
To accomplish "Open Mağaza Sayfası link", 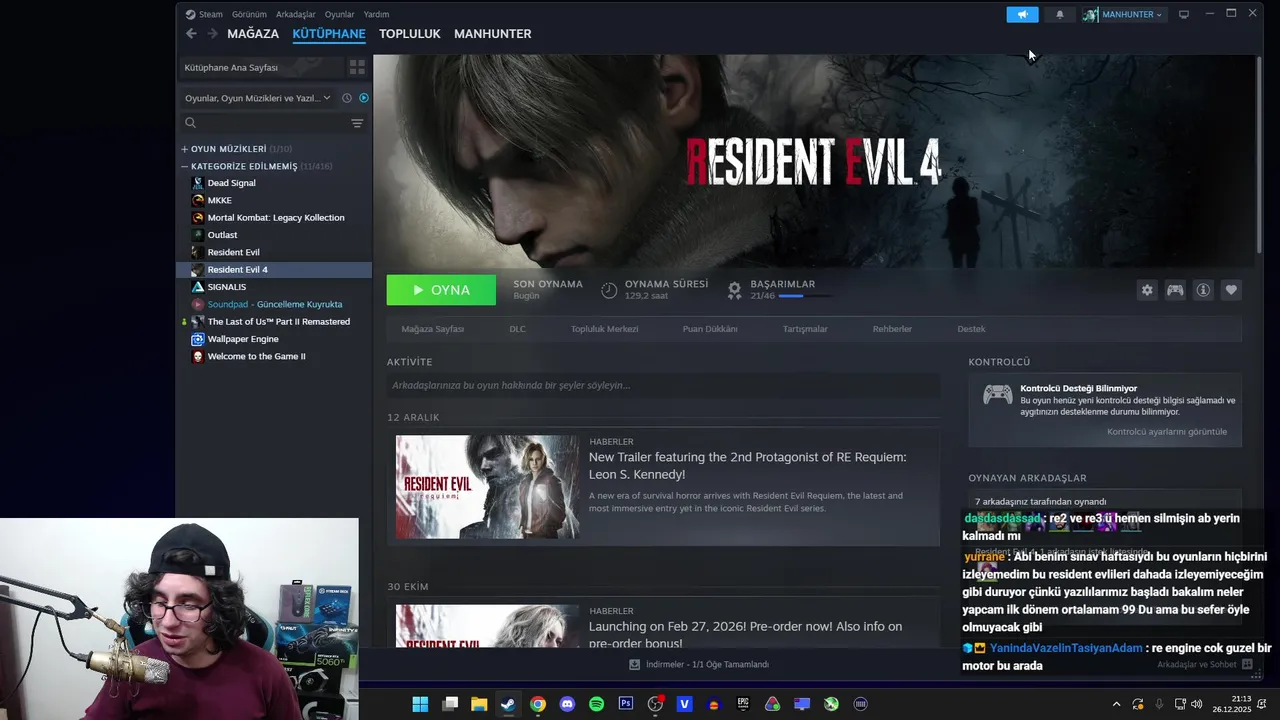I will [x=433, y=329].
